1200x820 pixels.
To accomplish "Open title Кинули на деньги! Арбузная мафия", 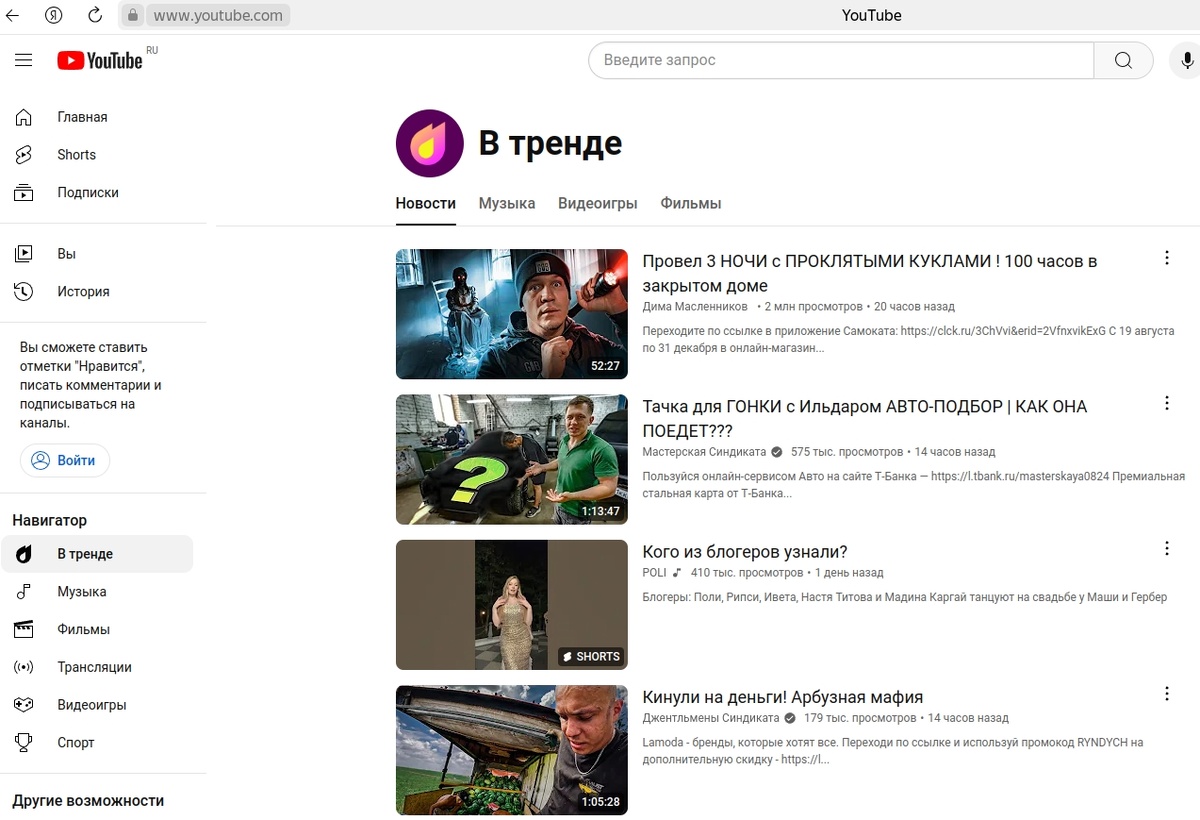I will (782, 697).
